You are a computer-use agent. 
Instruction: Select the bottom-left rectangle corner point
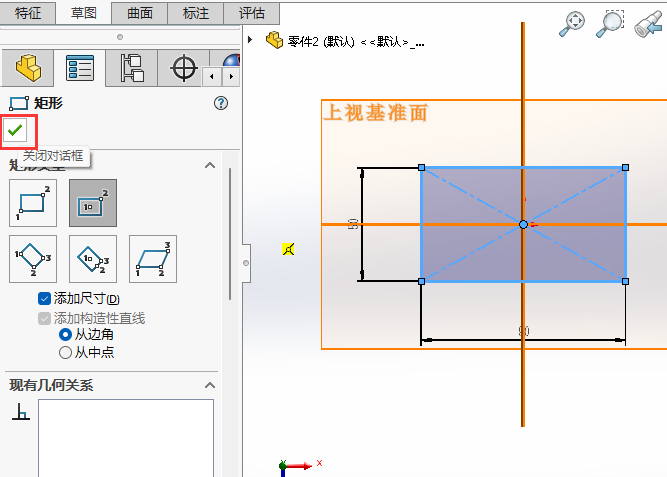[x=422, y=281]
